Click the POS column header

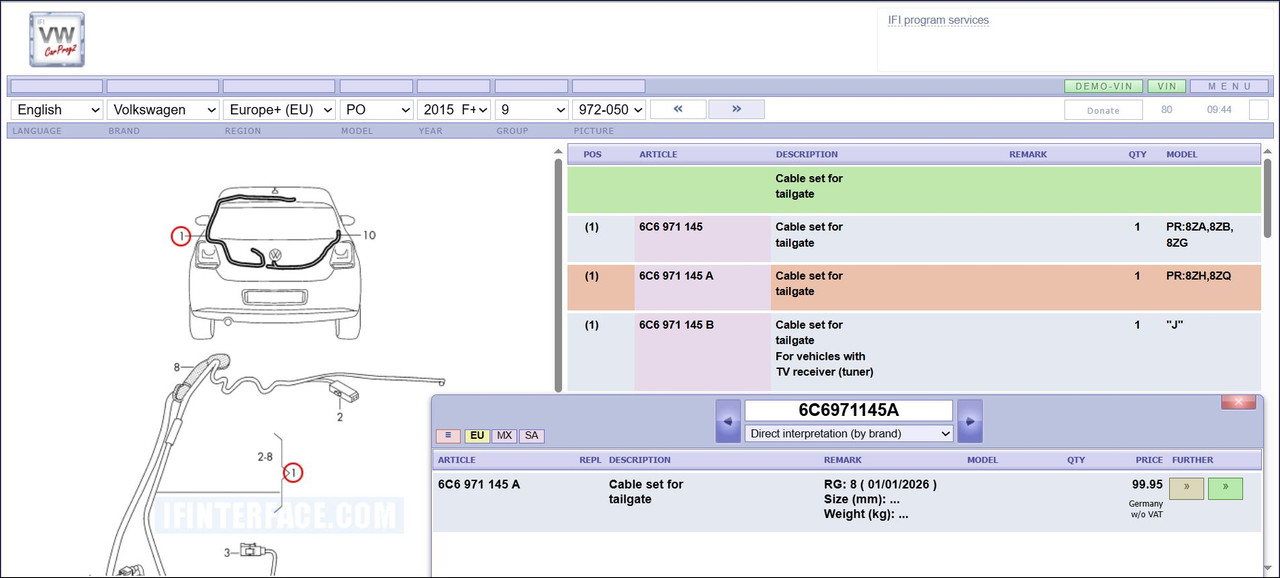click(x=593, y=155)
